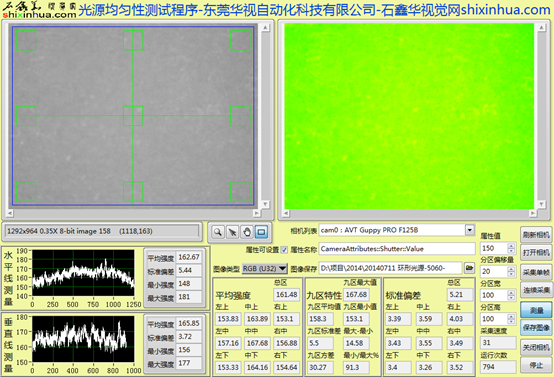Open the 相机列表 camera dropdown
Screen dimensions: 554x377
pos(470,230)
